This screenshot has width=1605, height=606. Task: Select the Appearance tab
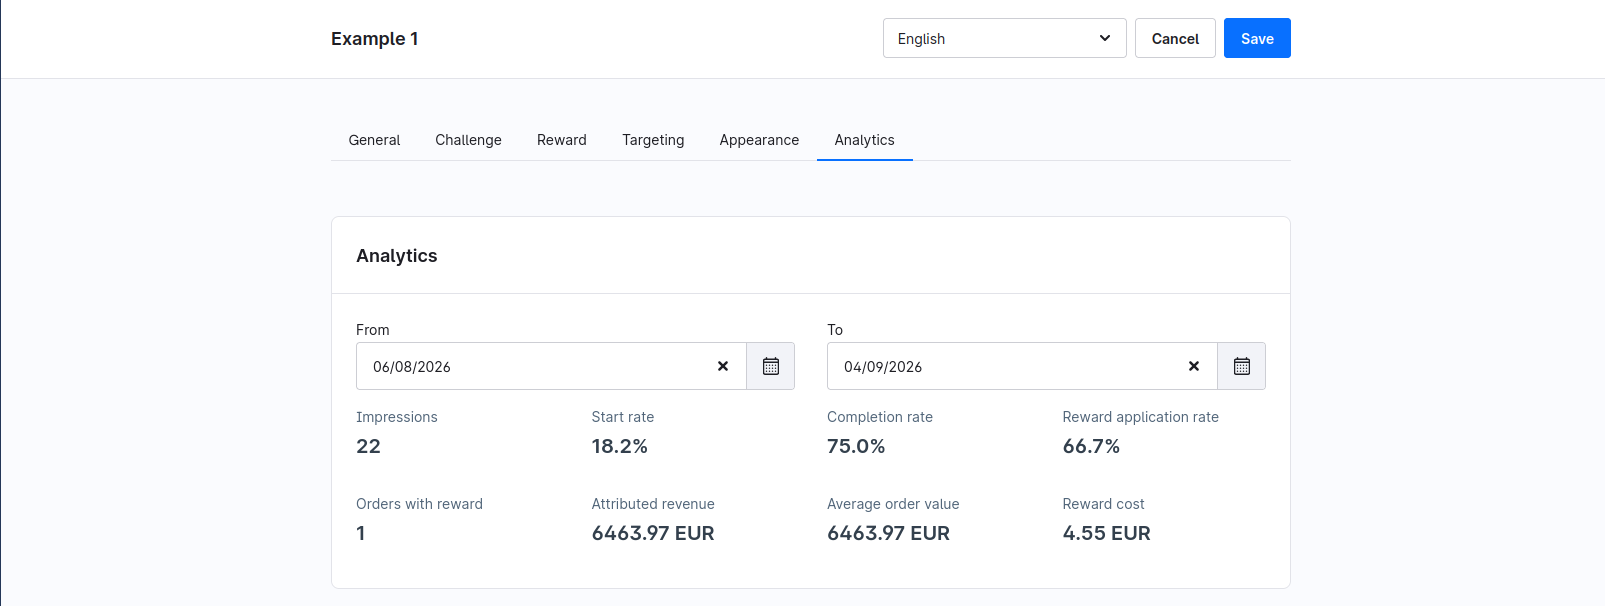point(759,140)
